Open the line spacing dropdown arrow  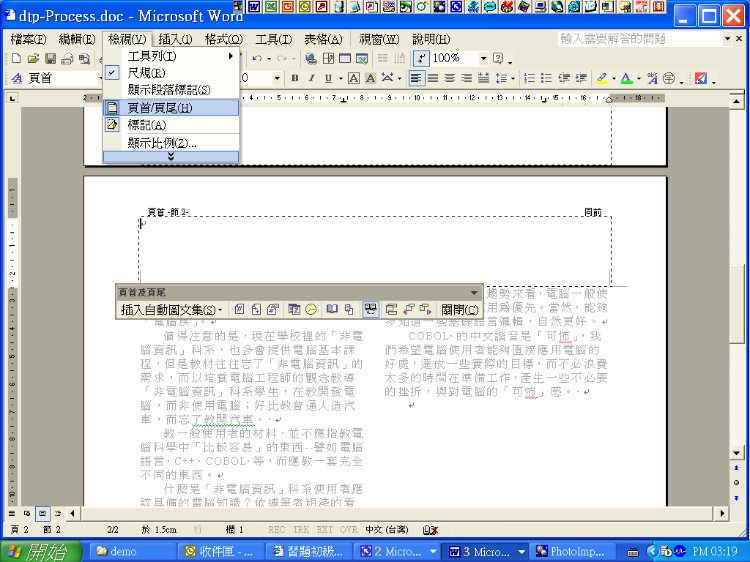tap(513, 78)
